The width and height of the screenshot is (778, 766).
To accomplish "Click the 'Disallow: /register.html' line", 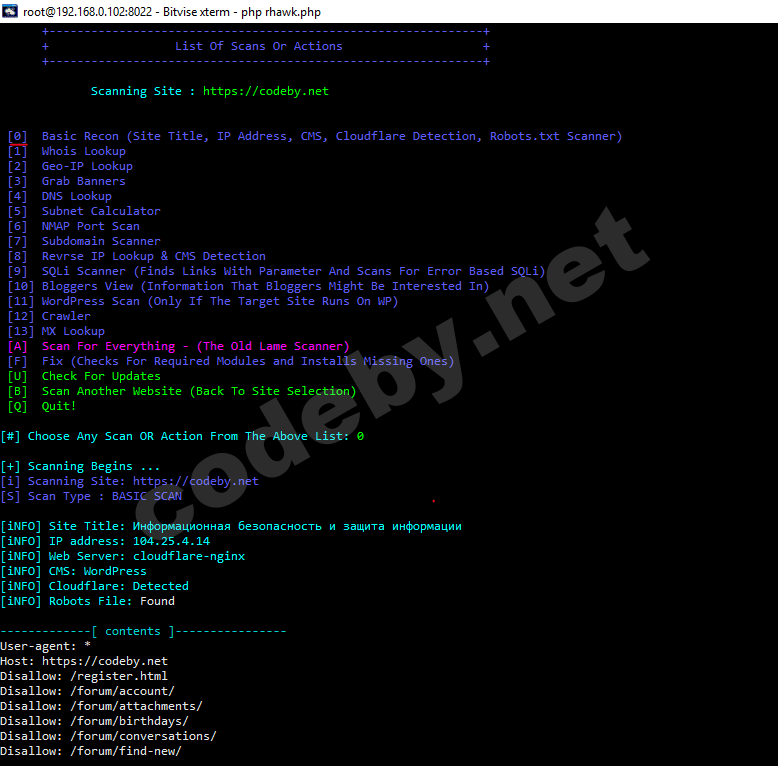I will 84,676.
